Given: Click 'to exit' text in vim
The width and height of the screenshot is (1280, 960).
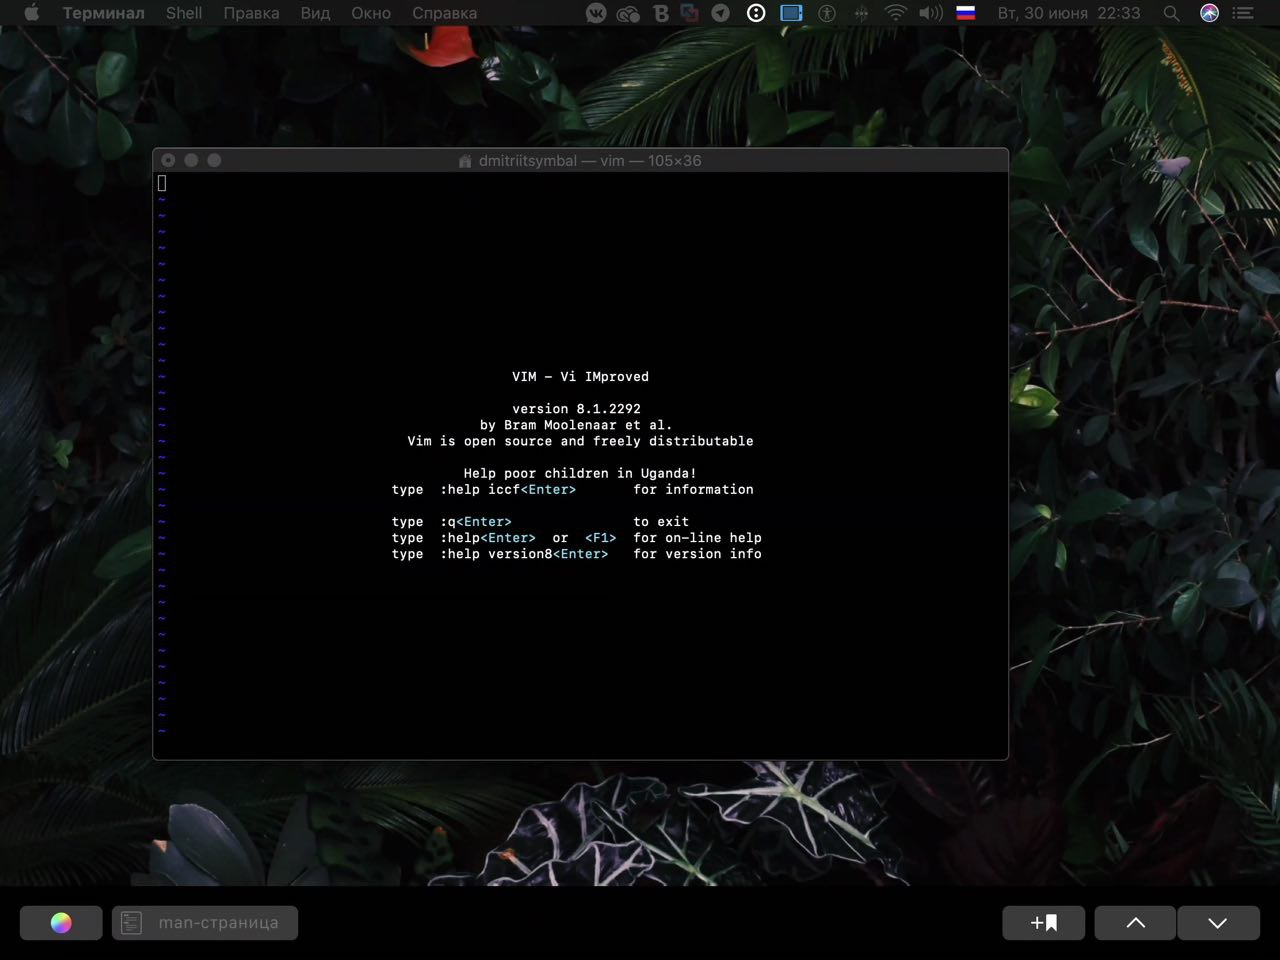Looking at the screenshot, I should (661, 522).
